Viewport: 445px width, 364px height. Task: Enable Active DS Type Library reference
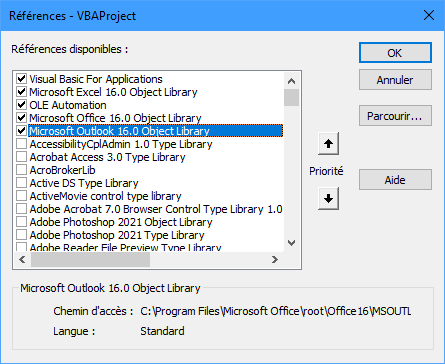[21, 183]
